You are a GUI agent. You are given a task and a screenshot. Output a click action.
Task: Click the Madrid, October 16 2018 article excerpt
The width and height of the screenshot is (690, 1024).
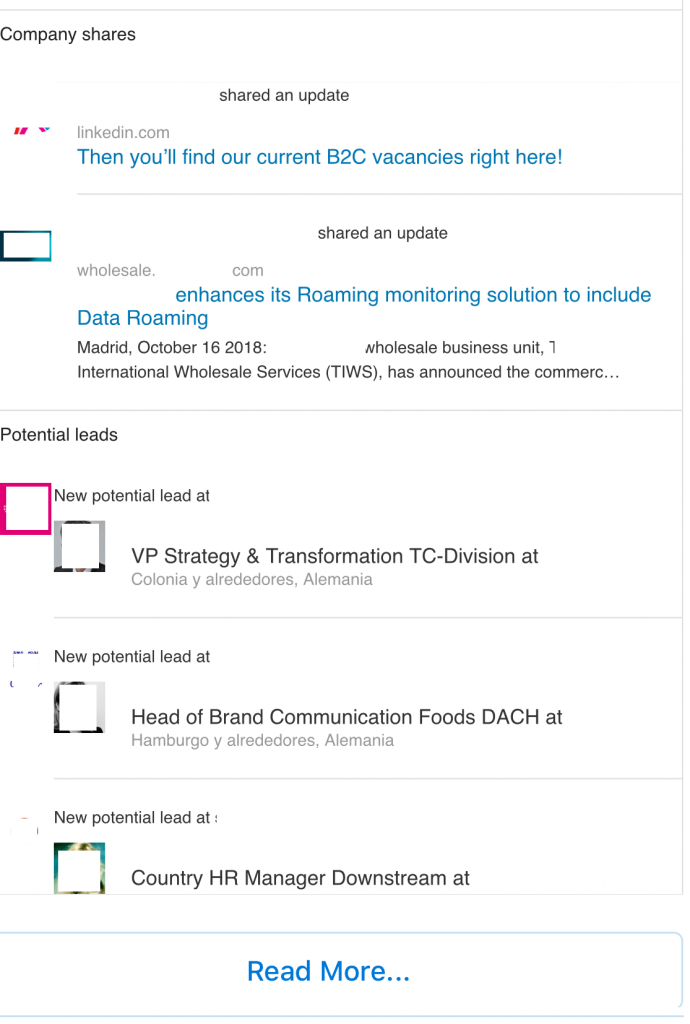(349, 360)
